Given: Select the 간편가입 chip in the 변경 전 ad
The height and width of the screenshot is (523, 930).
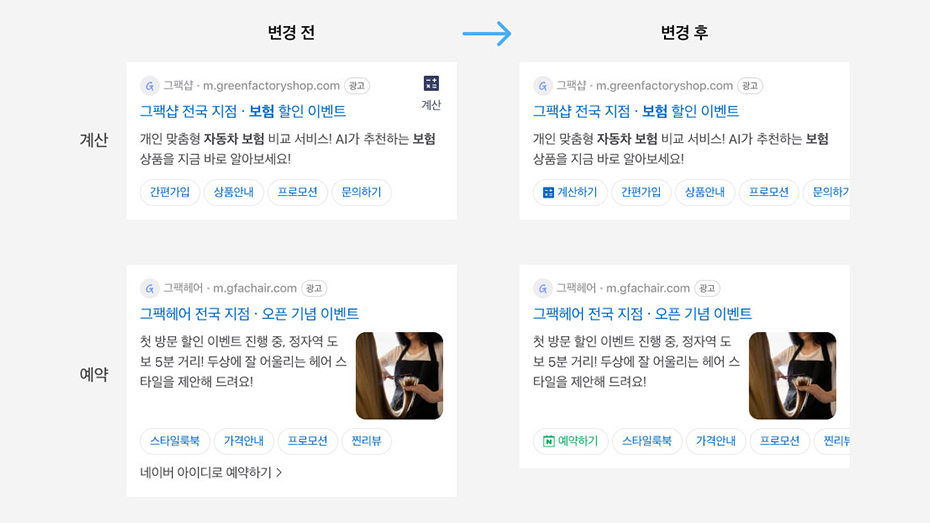Looking at the screenshot, I should click(x=170, y=192).
